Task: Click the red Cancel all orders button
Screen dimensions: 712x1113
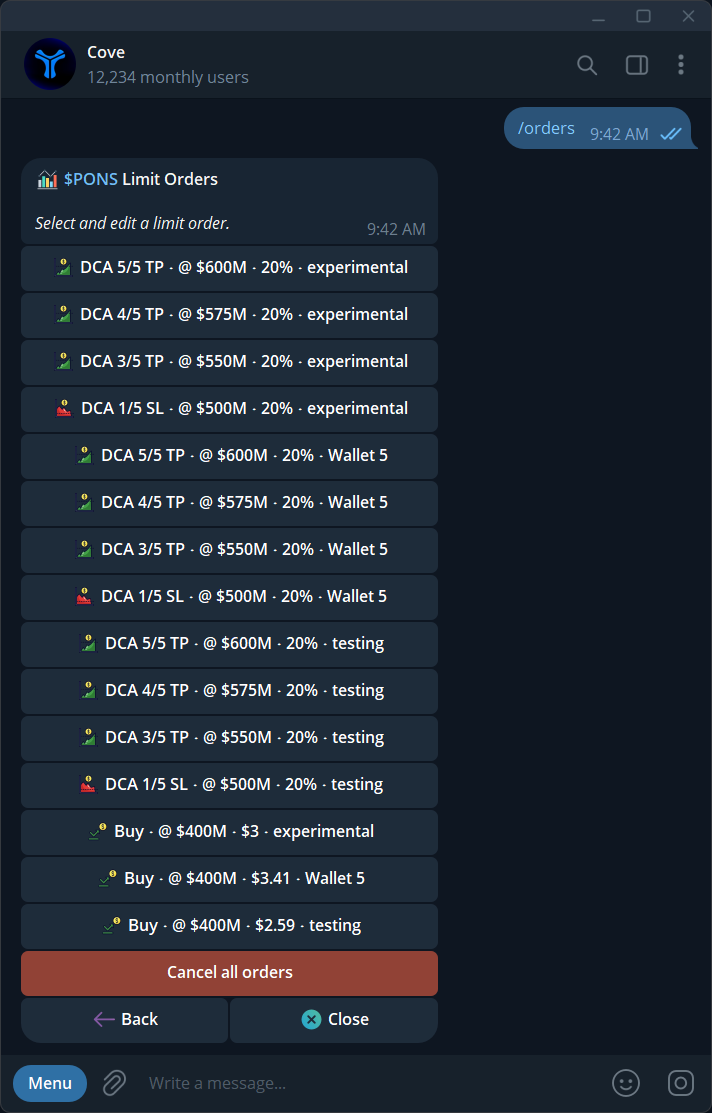Action: click(x=229, y=972)
